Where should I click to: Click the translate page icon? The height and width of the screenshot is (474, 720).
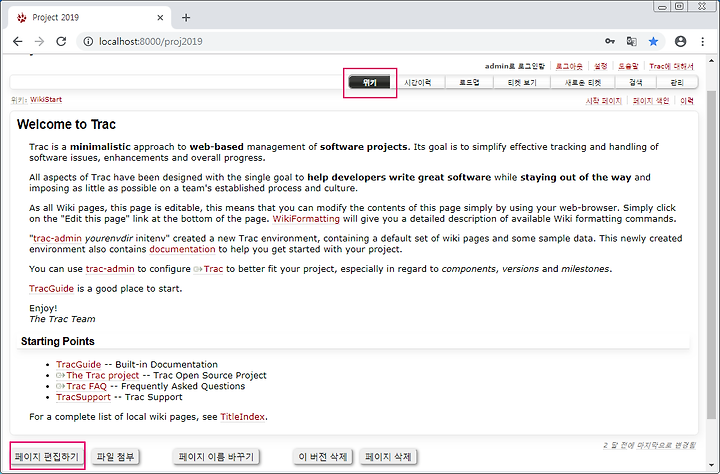click(631, 41)
